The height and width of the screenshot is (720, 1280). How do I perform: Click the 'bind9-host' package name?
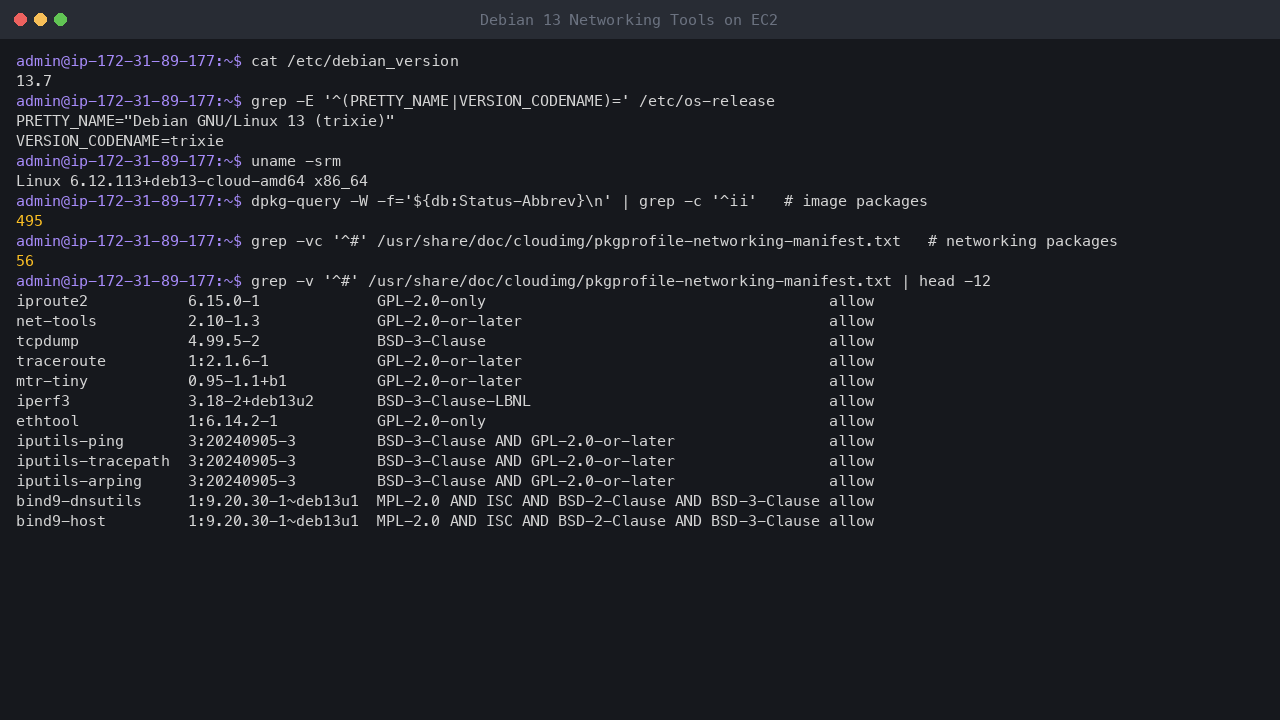point(61,521)
